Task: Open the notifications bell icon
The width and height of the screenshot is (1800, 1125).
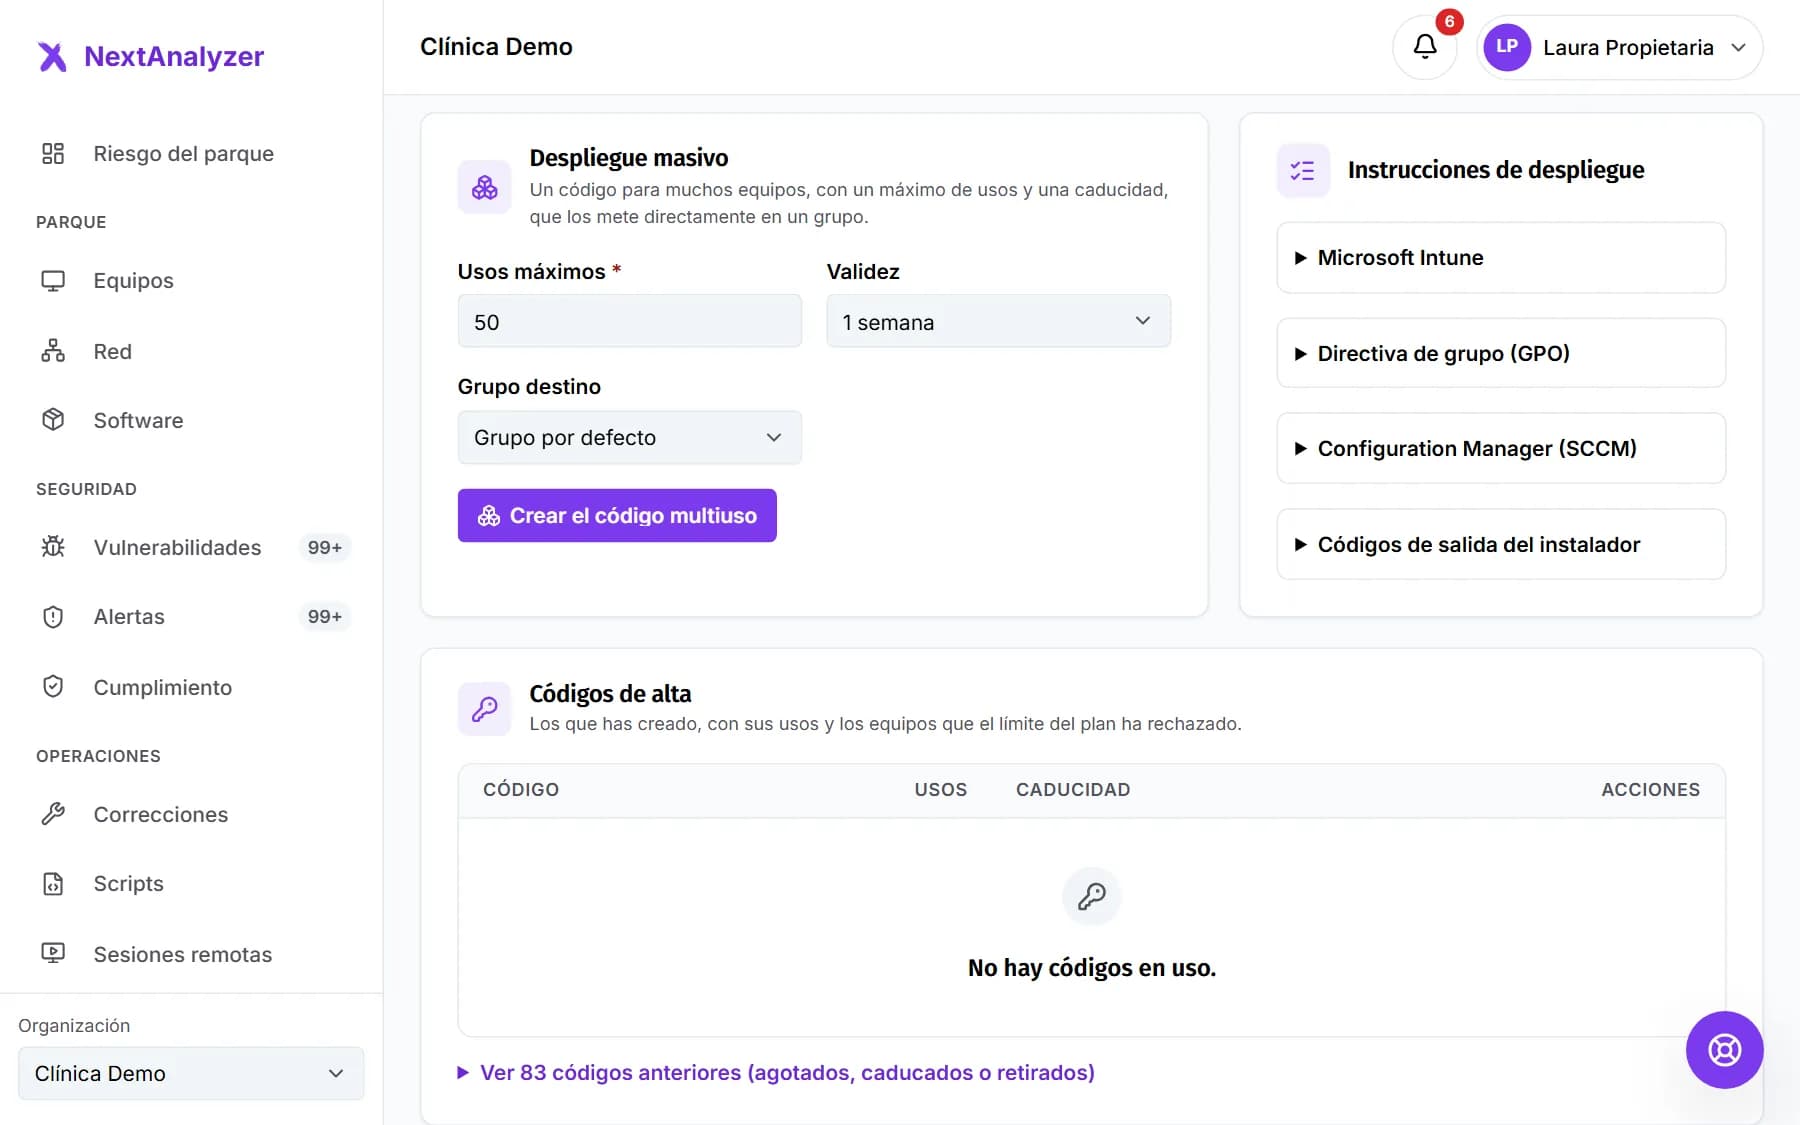Action: point(1425,46)
